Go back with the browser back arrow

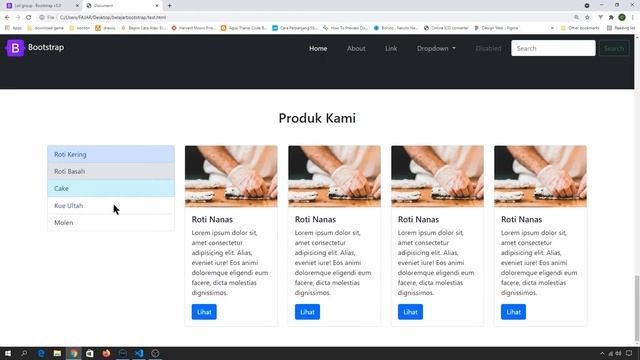point(7,18)
